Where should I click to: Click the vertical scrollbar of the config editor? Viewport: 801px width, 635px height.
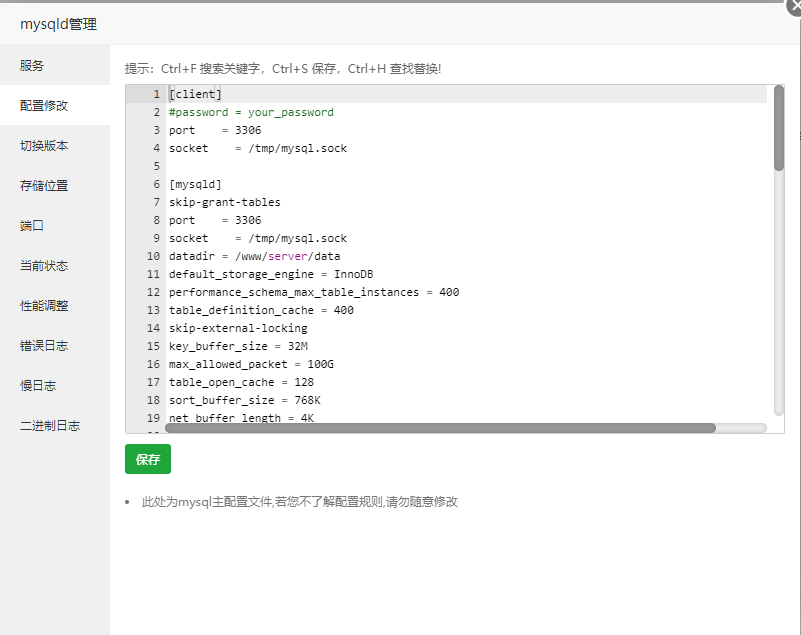pyautogui.click(x=779, y=128)
